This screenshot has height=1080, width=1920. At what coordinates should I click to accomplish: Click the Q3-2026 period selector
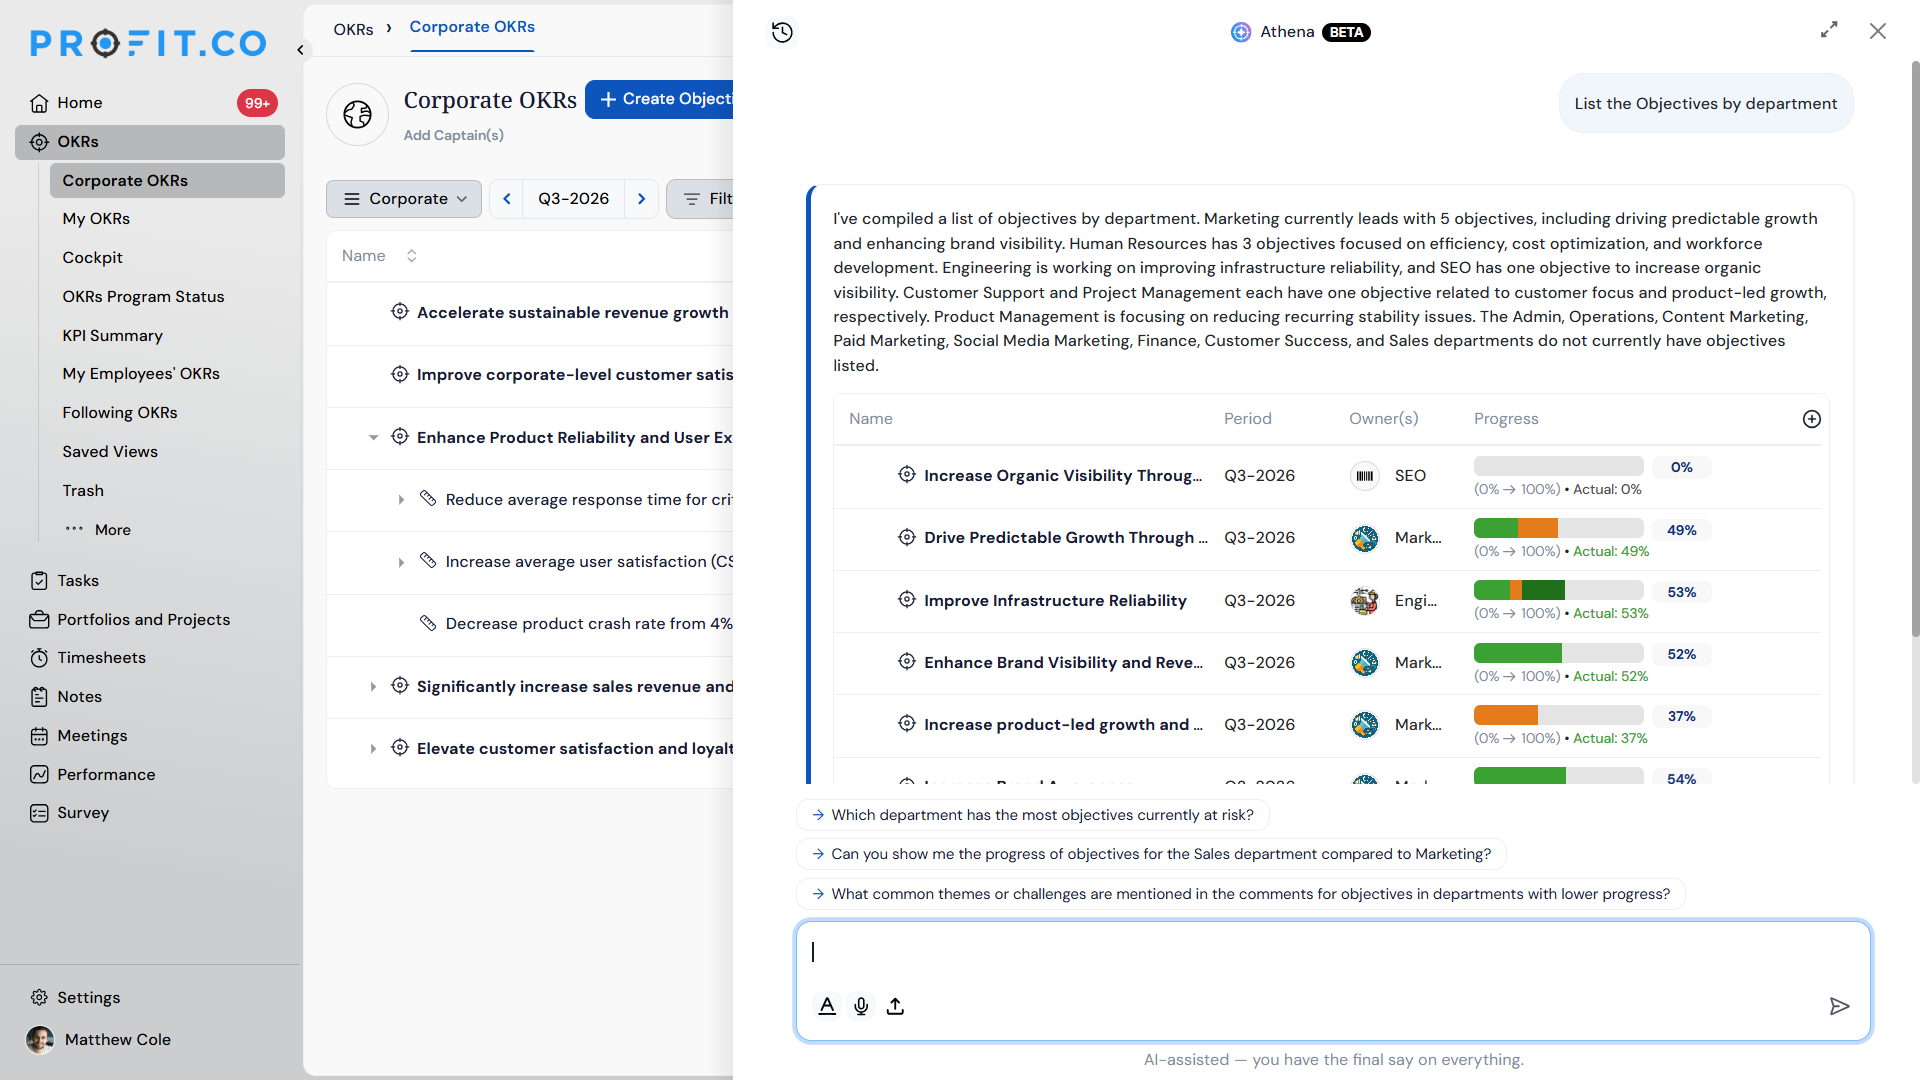click(574, 199)
